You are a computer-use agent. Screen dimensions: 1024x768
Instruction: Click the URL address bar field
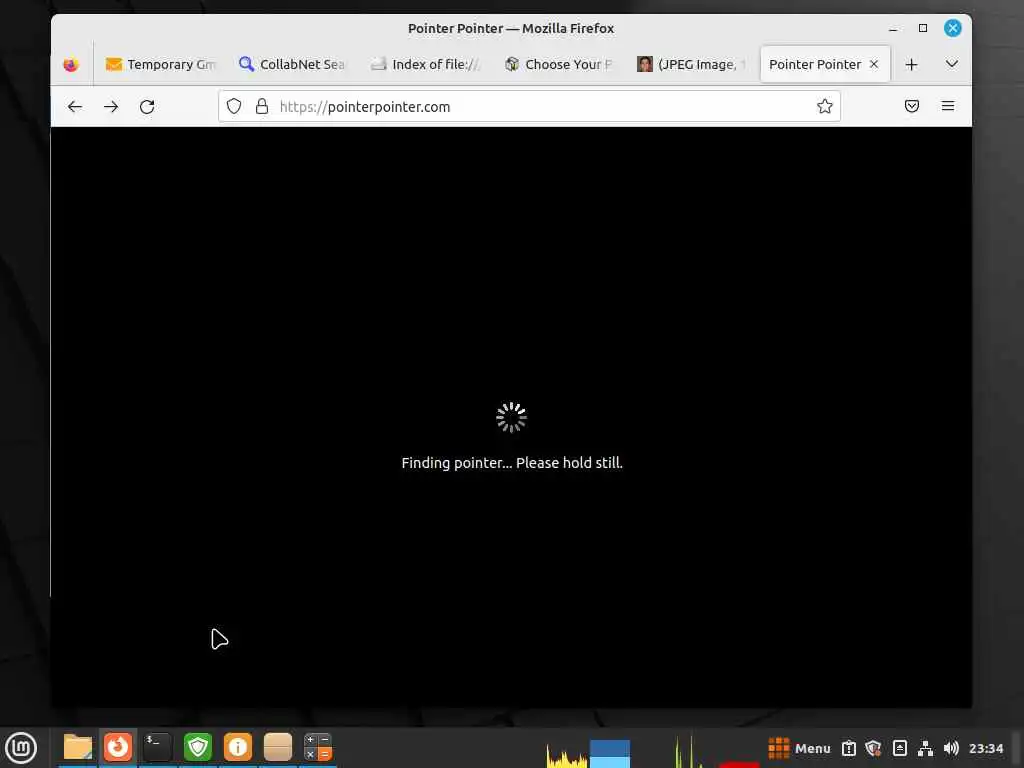(x=529, y=106)
